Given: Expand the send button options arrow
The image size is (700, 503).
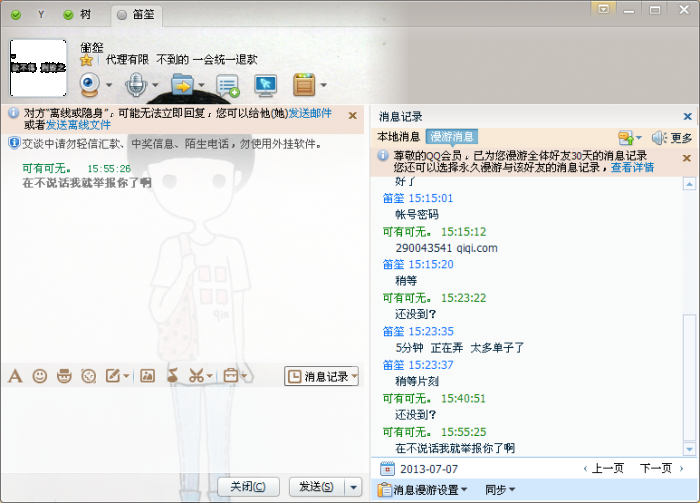Looking at the screenshot, I should click(x=354, y=487).
